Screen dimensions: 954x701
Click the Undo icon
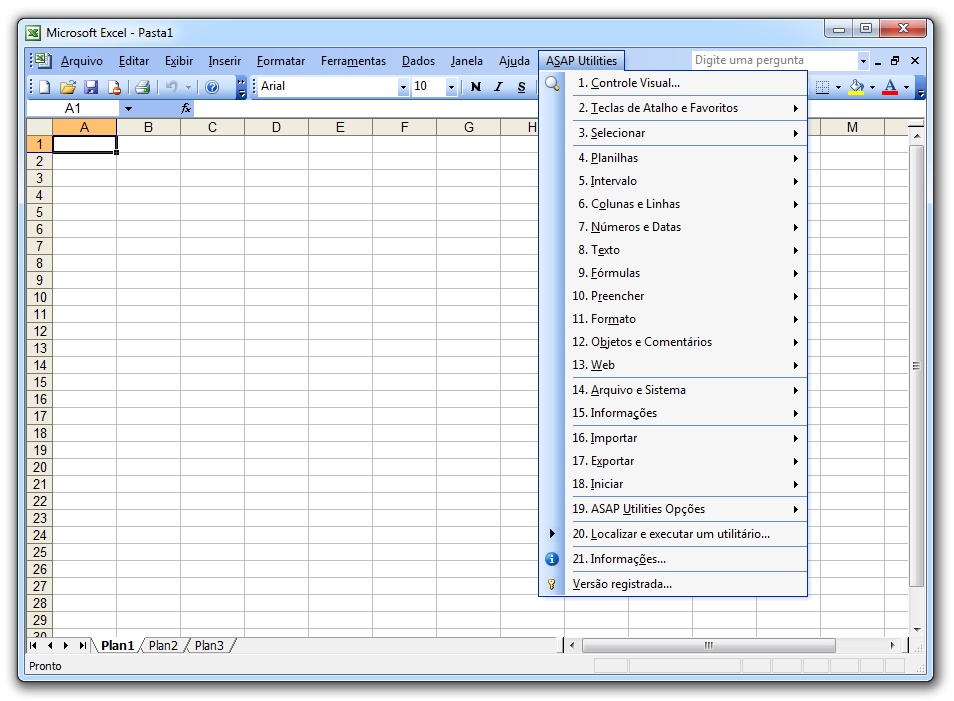pos(171,86)
